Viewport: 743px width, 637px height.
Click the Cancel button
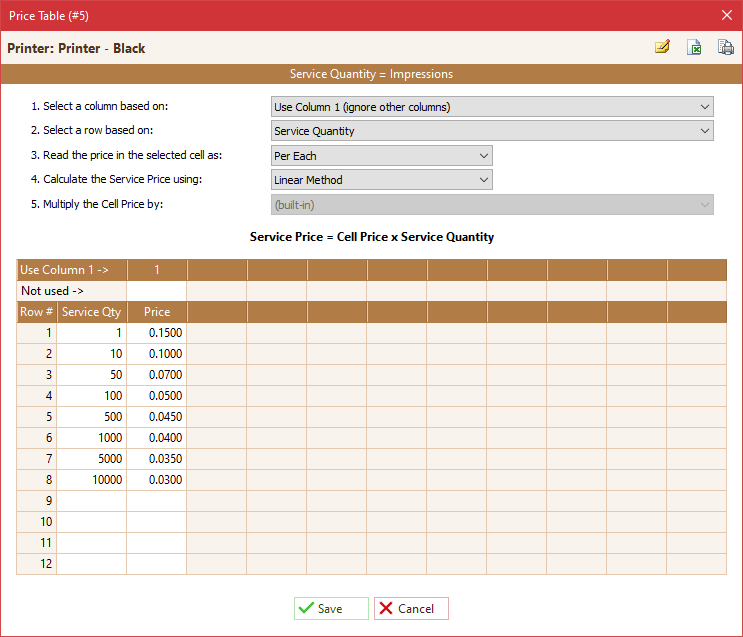tap(411, 608)
